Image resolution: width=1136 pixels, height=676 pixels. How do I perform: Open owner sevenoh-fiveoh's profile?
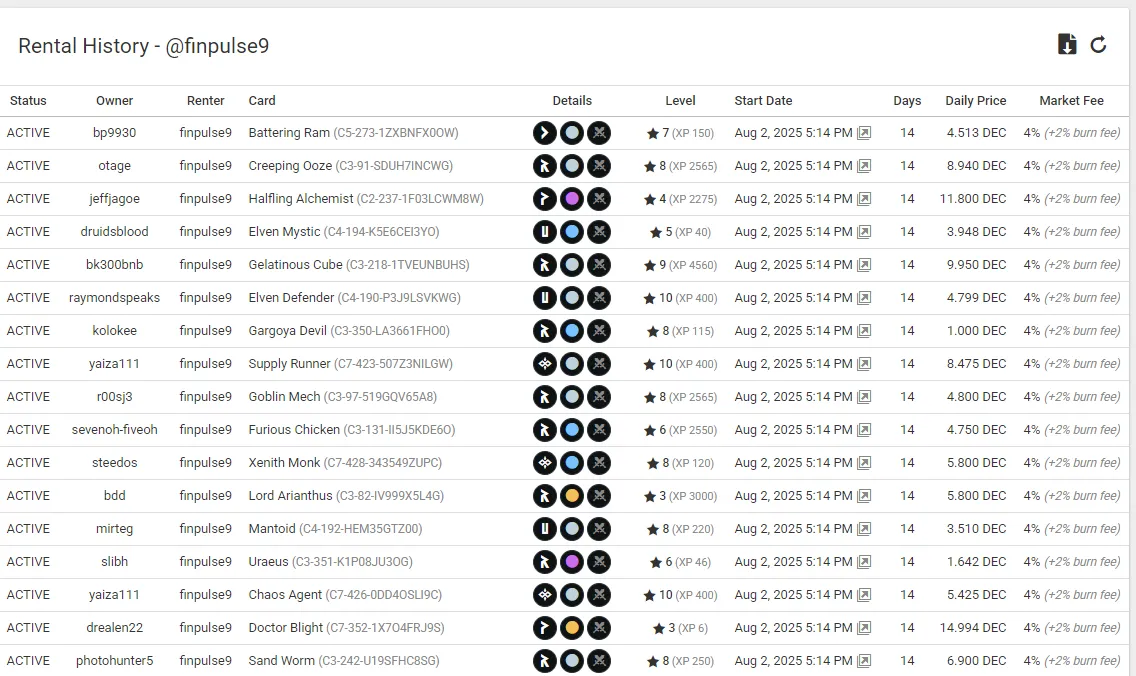pos(114,430)
